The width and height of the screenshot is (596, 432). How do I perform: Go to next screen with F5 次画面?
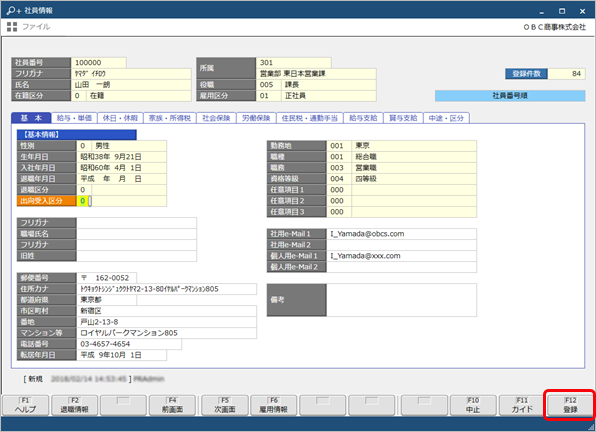click(225, 405)
